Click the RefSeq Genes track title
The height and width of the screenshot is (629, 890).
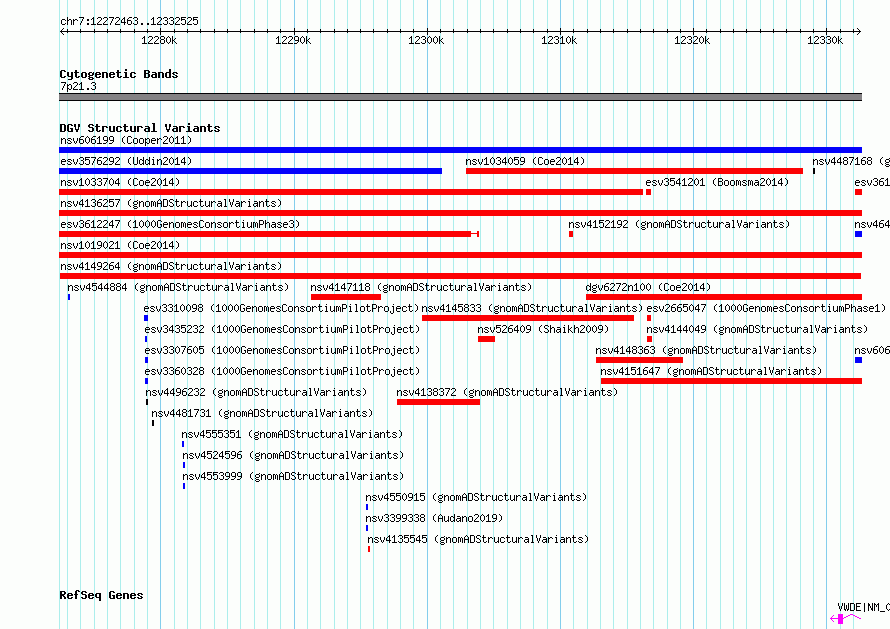click(101, 595)
